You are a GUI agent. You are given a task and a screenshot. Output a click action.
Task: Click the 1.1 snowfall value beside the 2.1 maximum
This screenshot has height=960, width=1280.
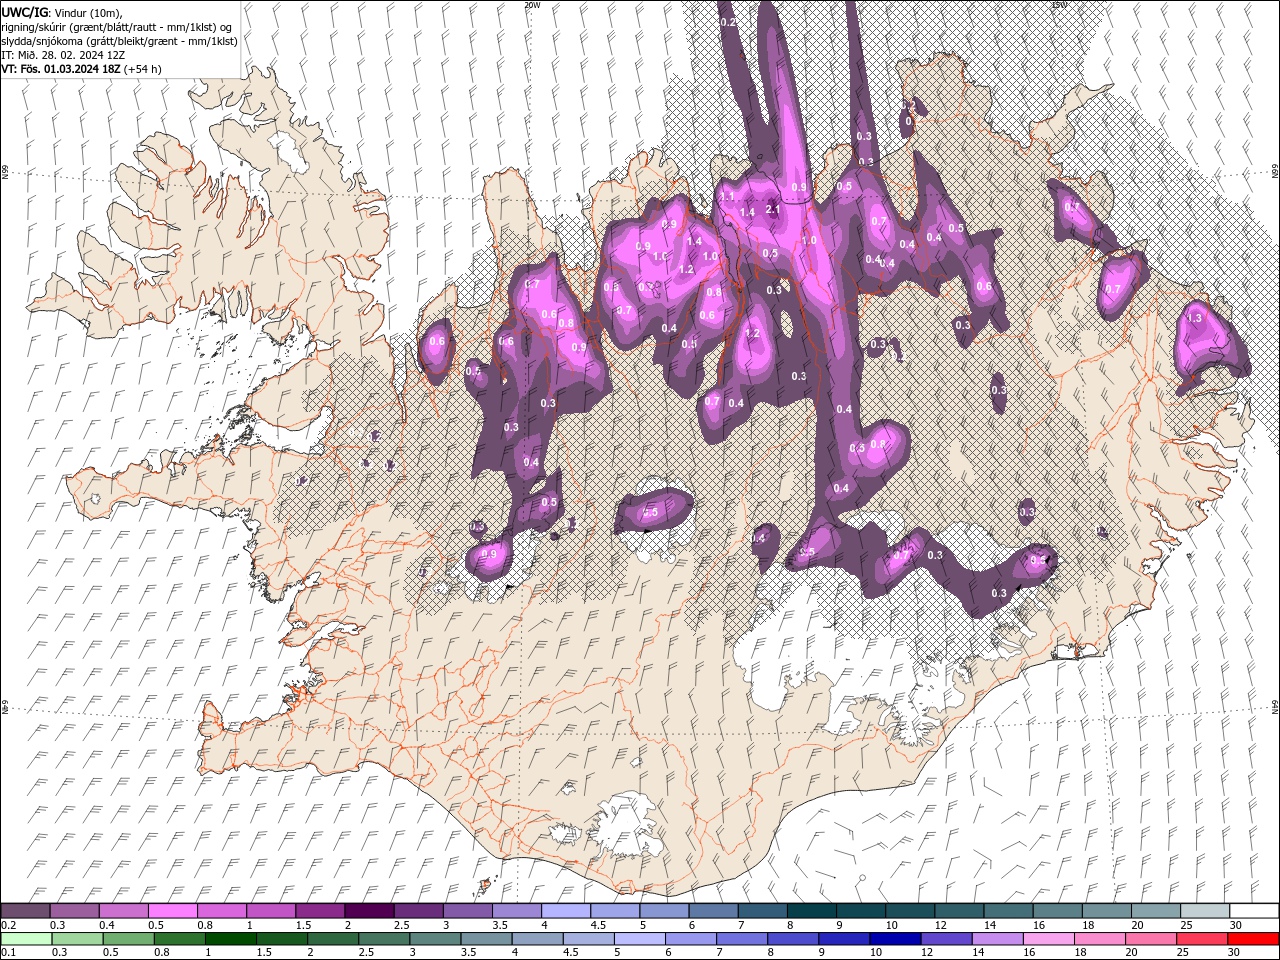tap(728, 196)
